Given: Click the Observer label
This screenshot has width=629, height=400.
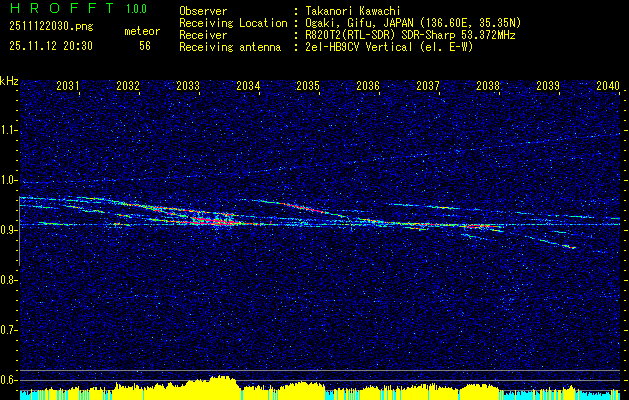Looking at the screenshot, I should point(203,11).
